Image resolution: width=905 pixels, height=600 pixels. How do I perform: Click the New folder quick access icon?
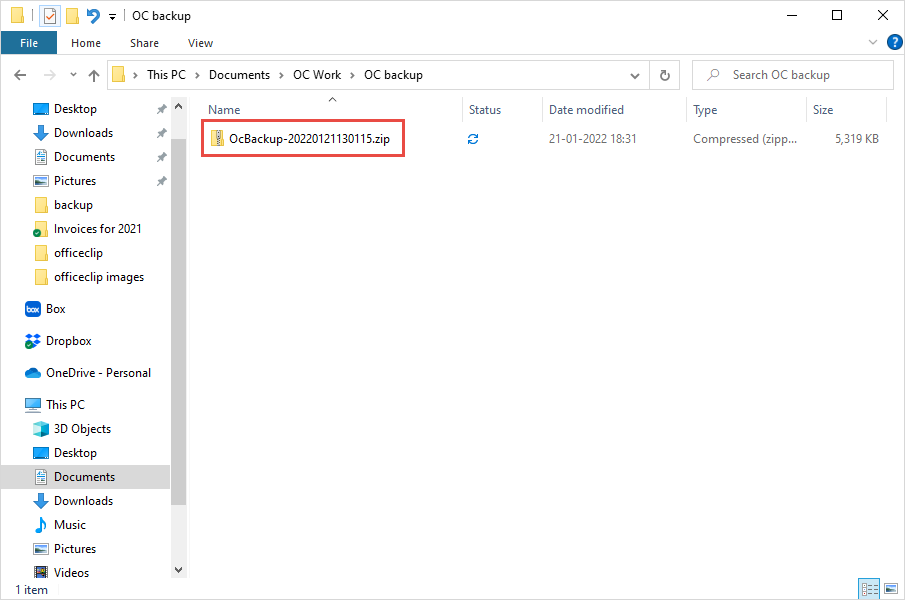(73, 16)
